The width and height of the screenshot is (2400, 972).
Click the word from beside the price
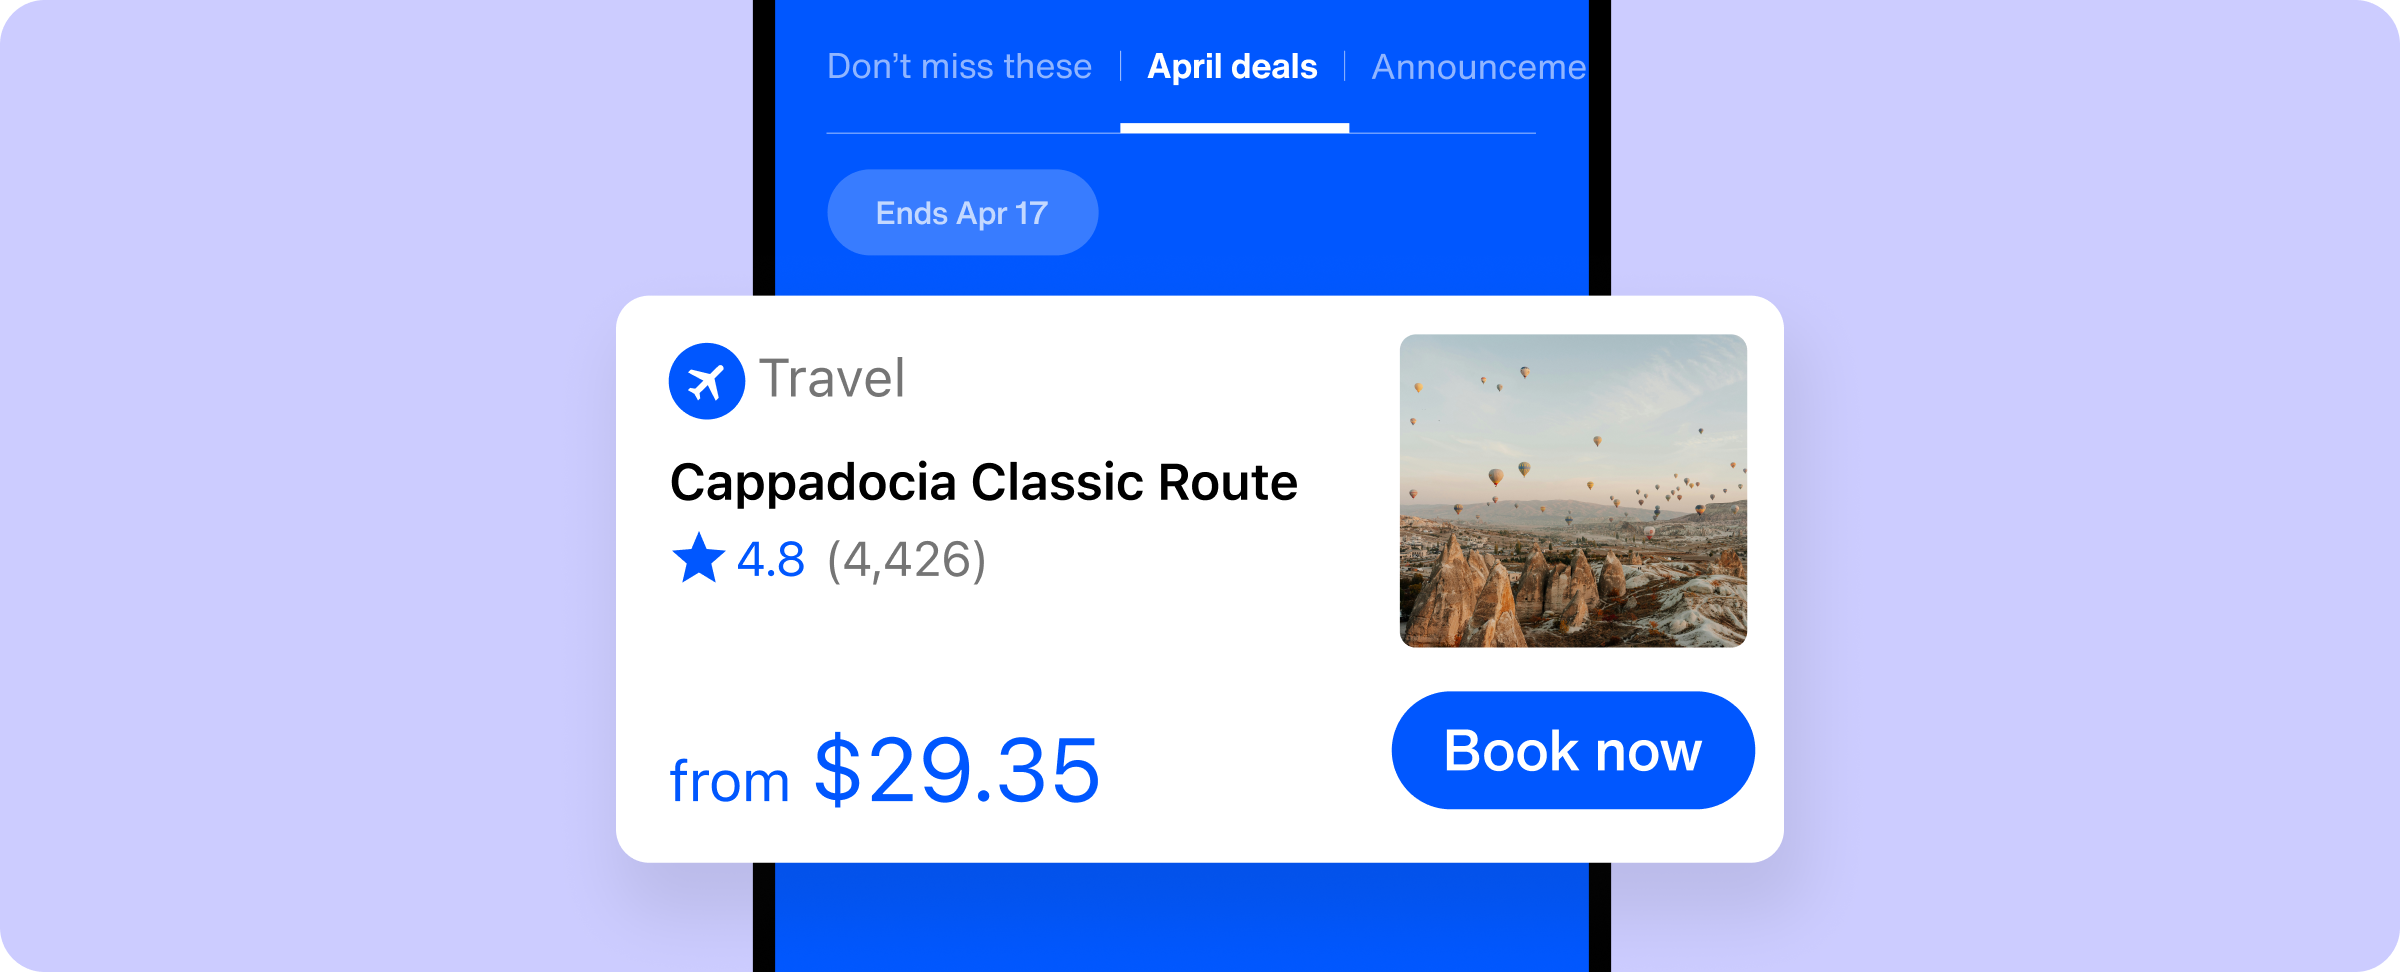[x=729, y=781]
